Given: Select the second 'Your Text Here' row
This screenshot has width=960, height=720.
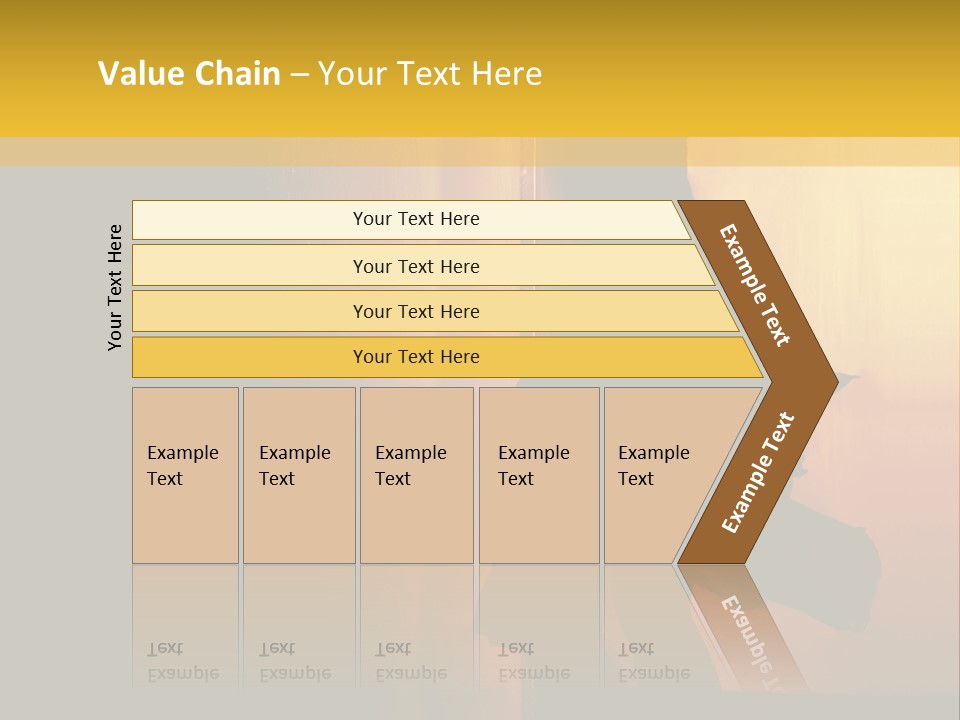Looking at the screenshot, I should coord(415,266).
